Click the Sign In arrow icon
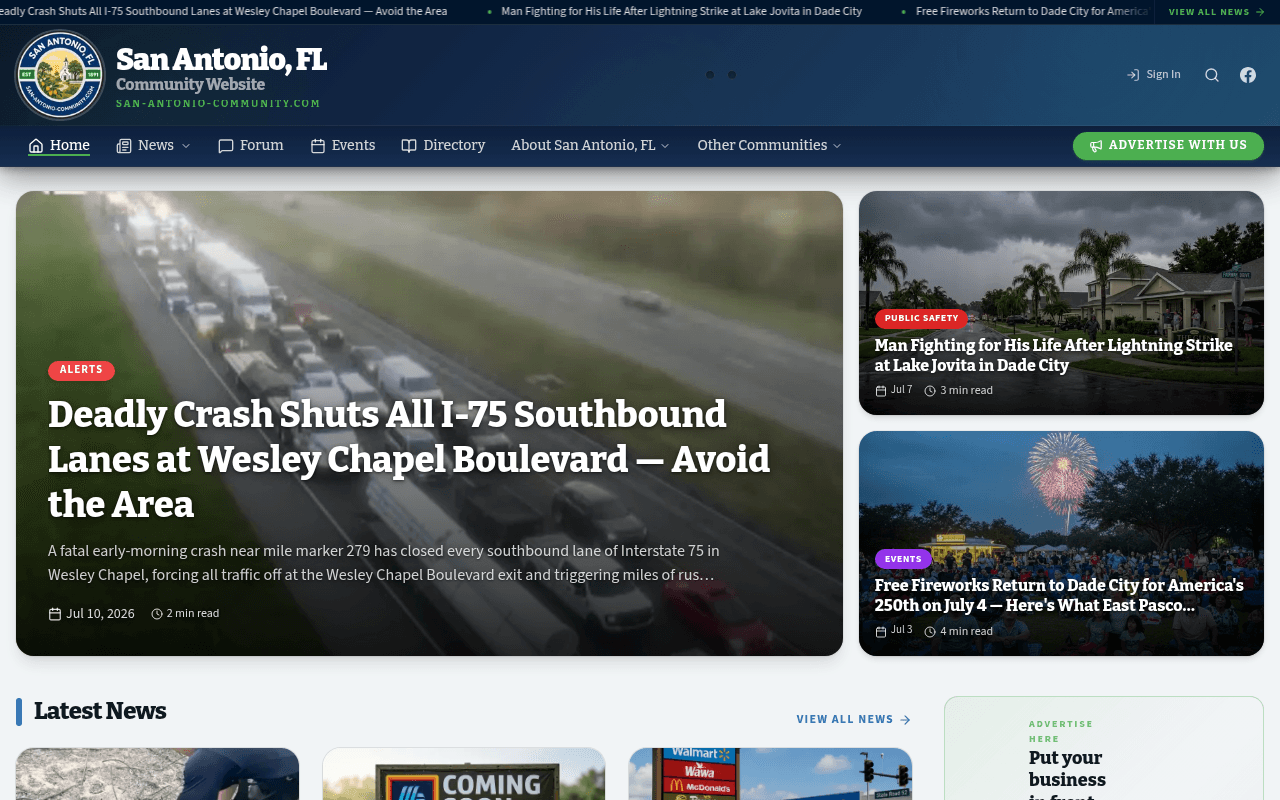This screenshot has width=1280, height=800. [x=1133, y=75]
